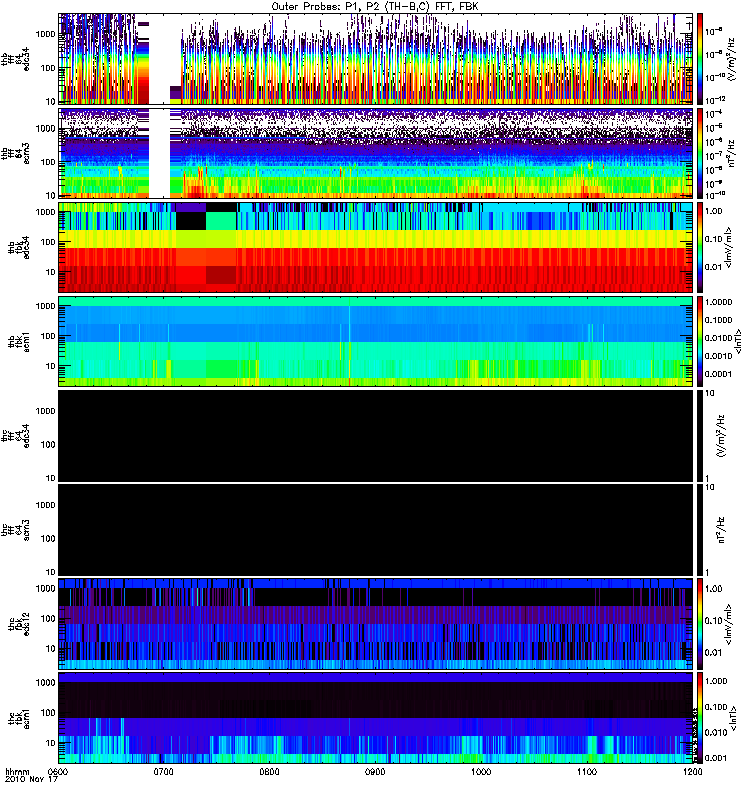
Task: Select the thc fff 64 edc34 panel label
Action: point(15,436)
